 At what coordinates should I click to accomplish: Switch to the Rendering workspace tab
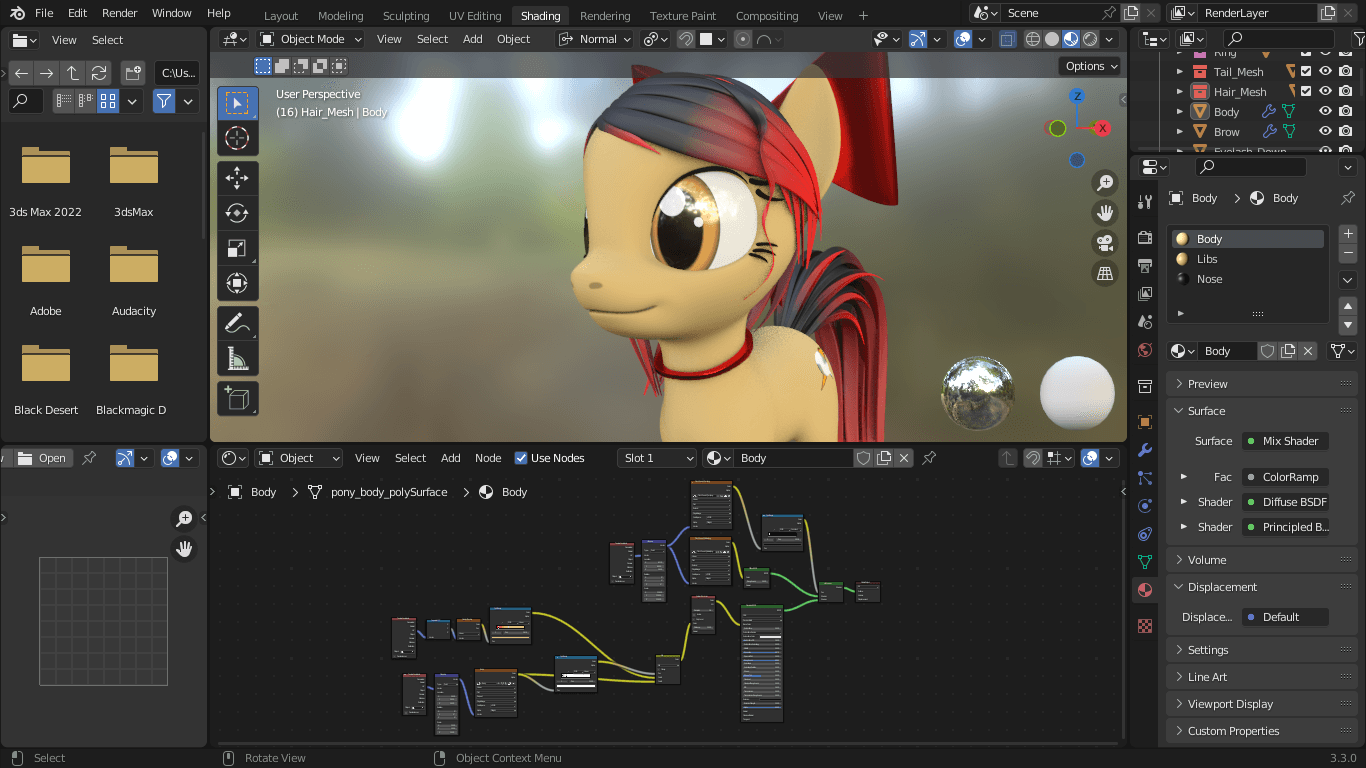pos(605,16)
